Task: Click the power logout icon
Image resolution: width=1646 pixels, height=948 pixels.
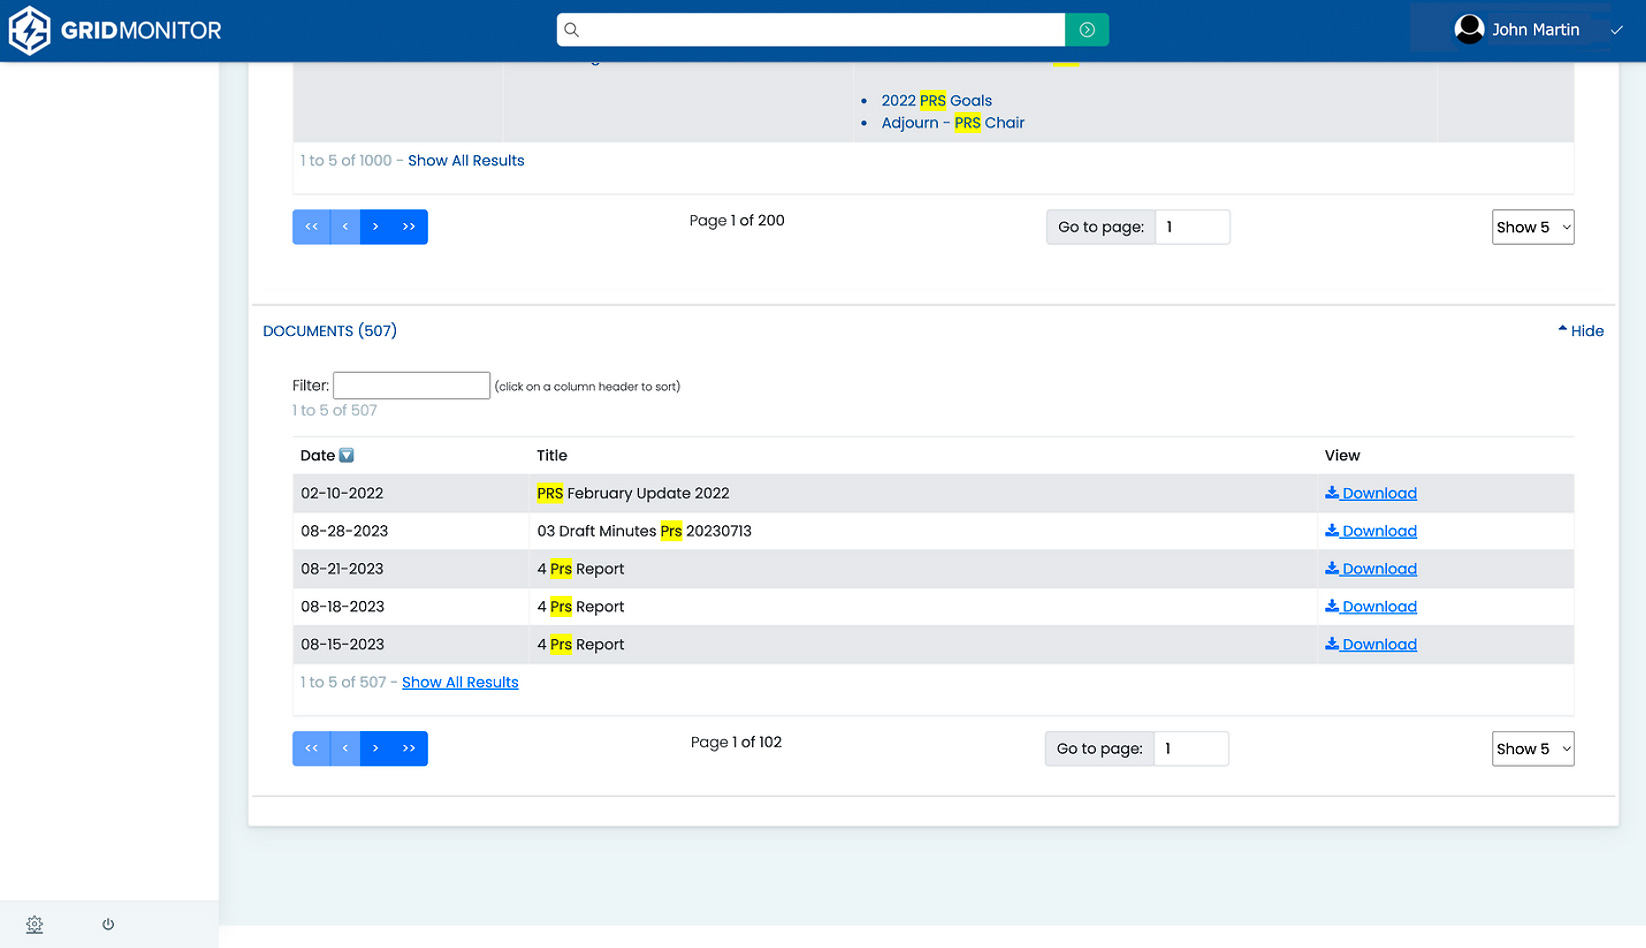Action: click(108, 924)
